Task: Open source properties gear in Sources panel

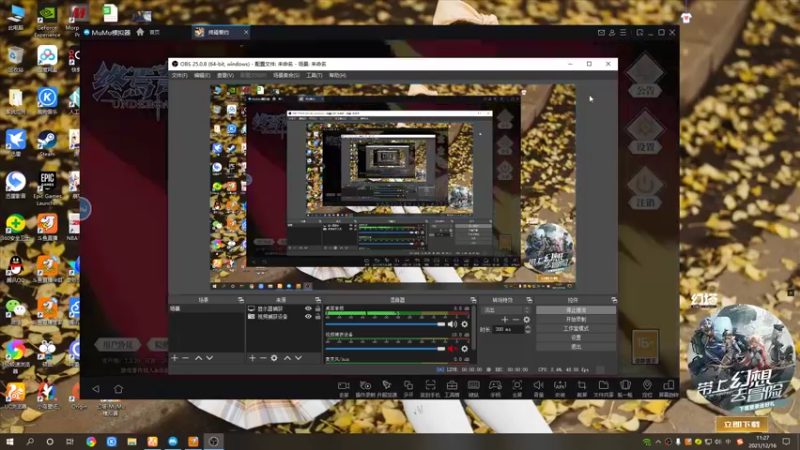Action: tap(274, 358)
